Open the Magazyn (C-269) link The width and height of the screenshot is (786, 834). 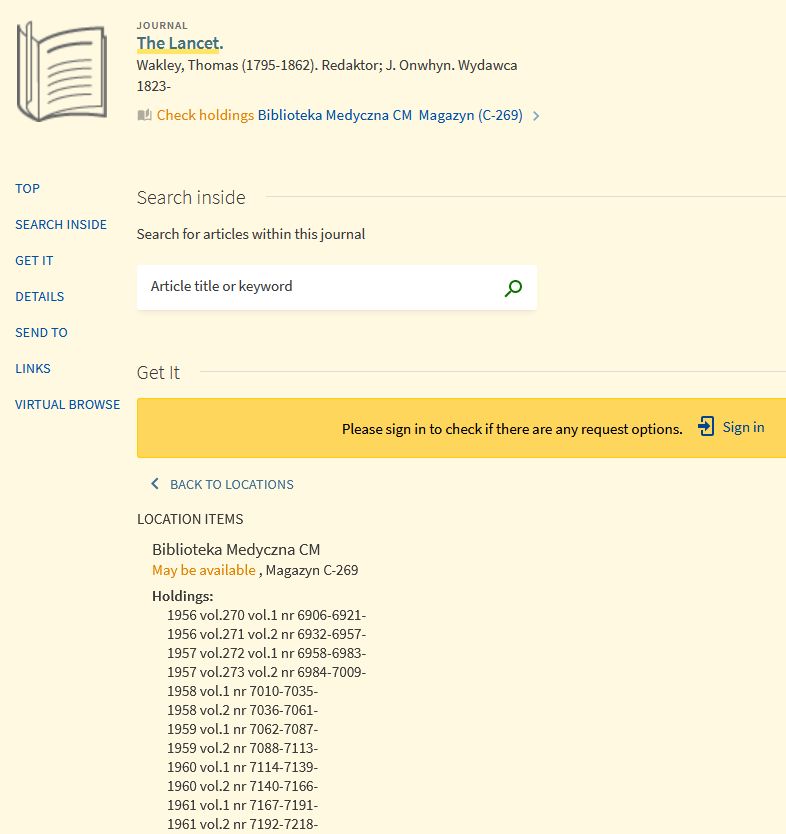(x=471, y=115)
